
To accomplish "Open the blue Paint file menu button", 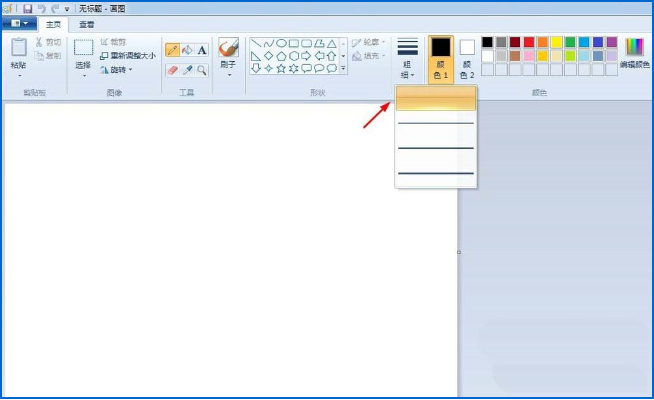I will 19,24.
